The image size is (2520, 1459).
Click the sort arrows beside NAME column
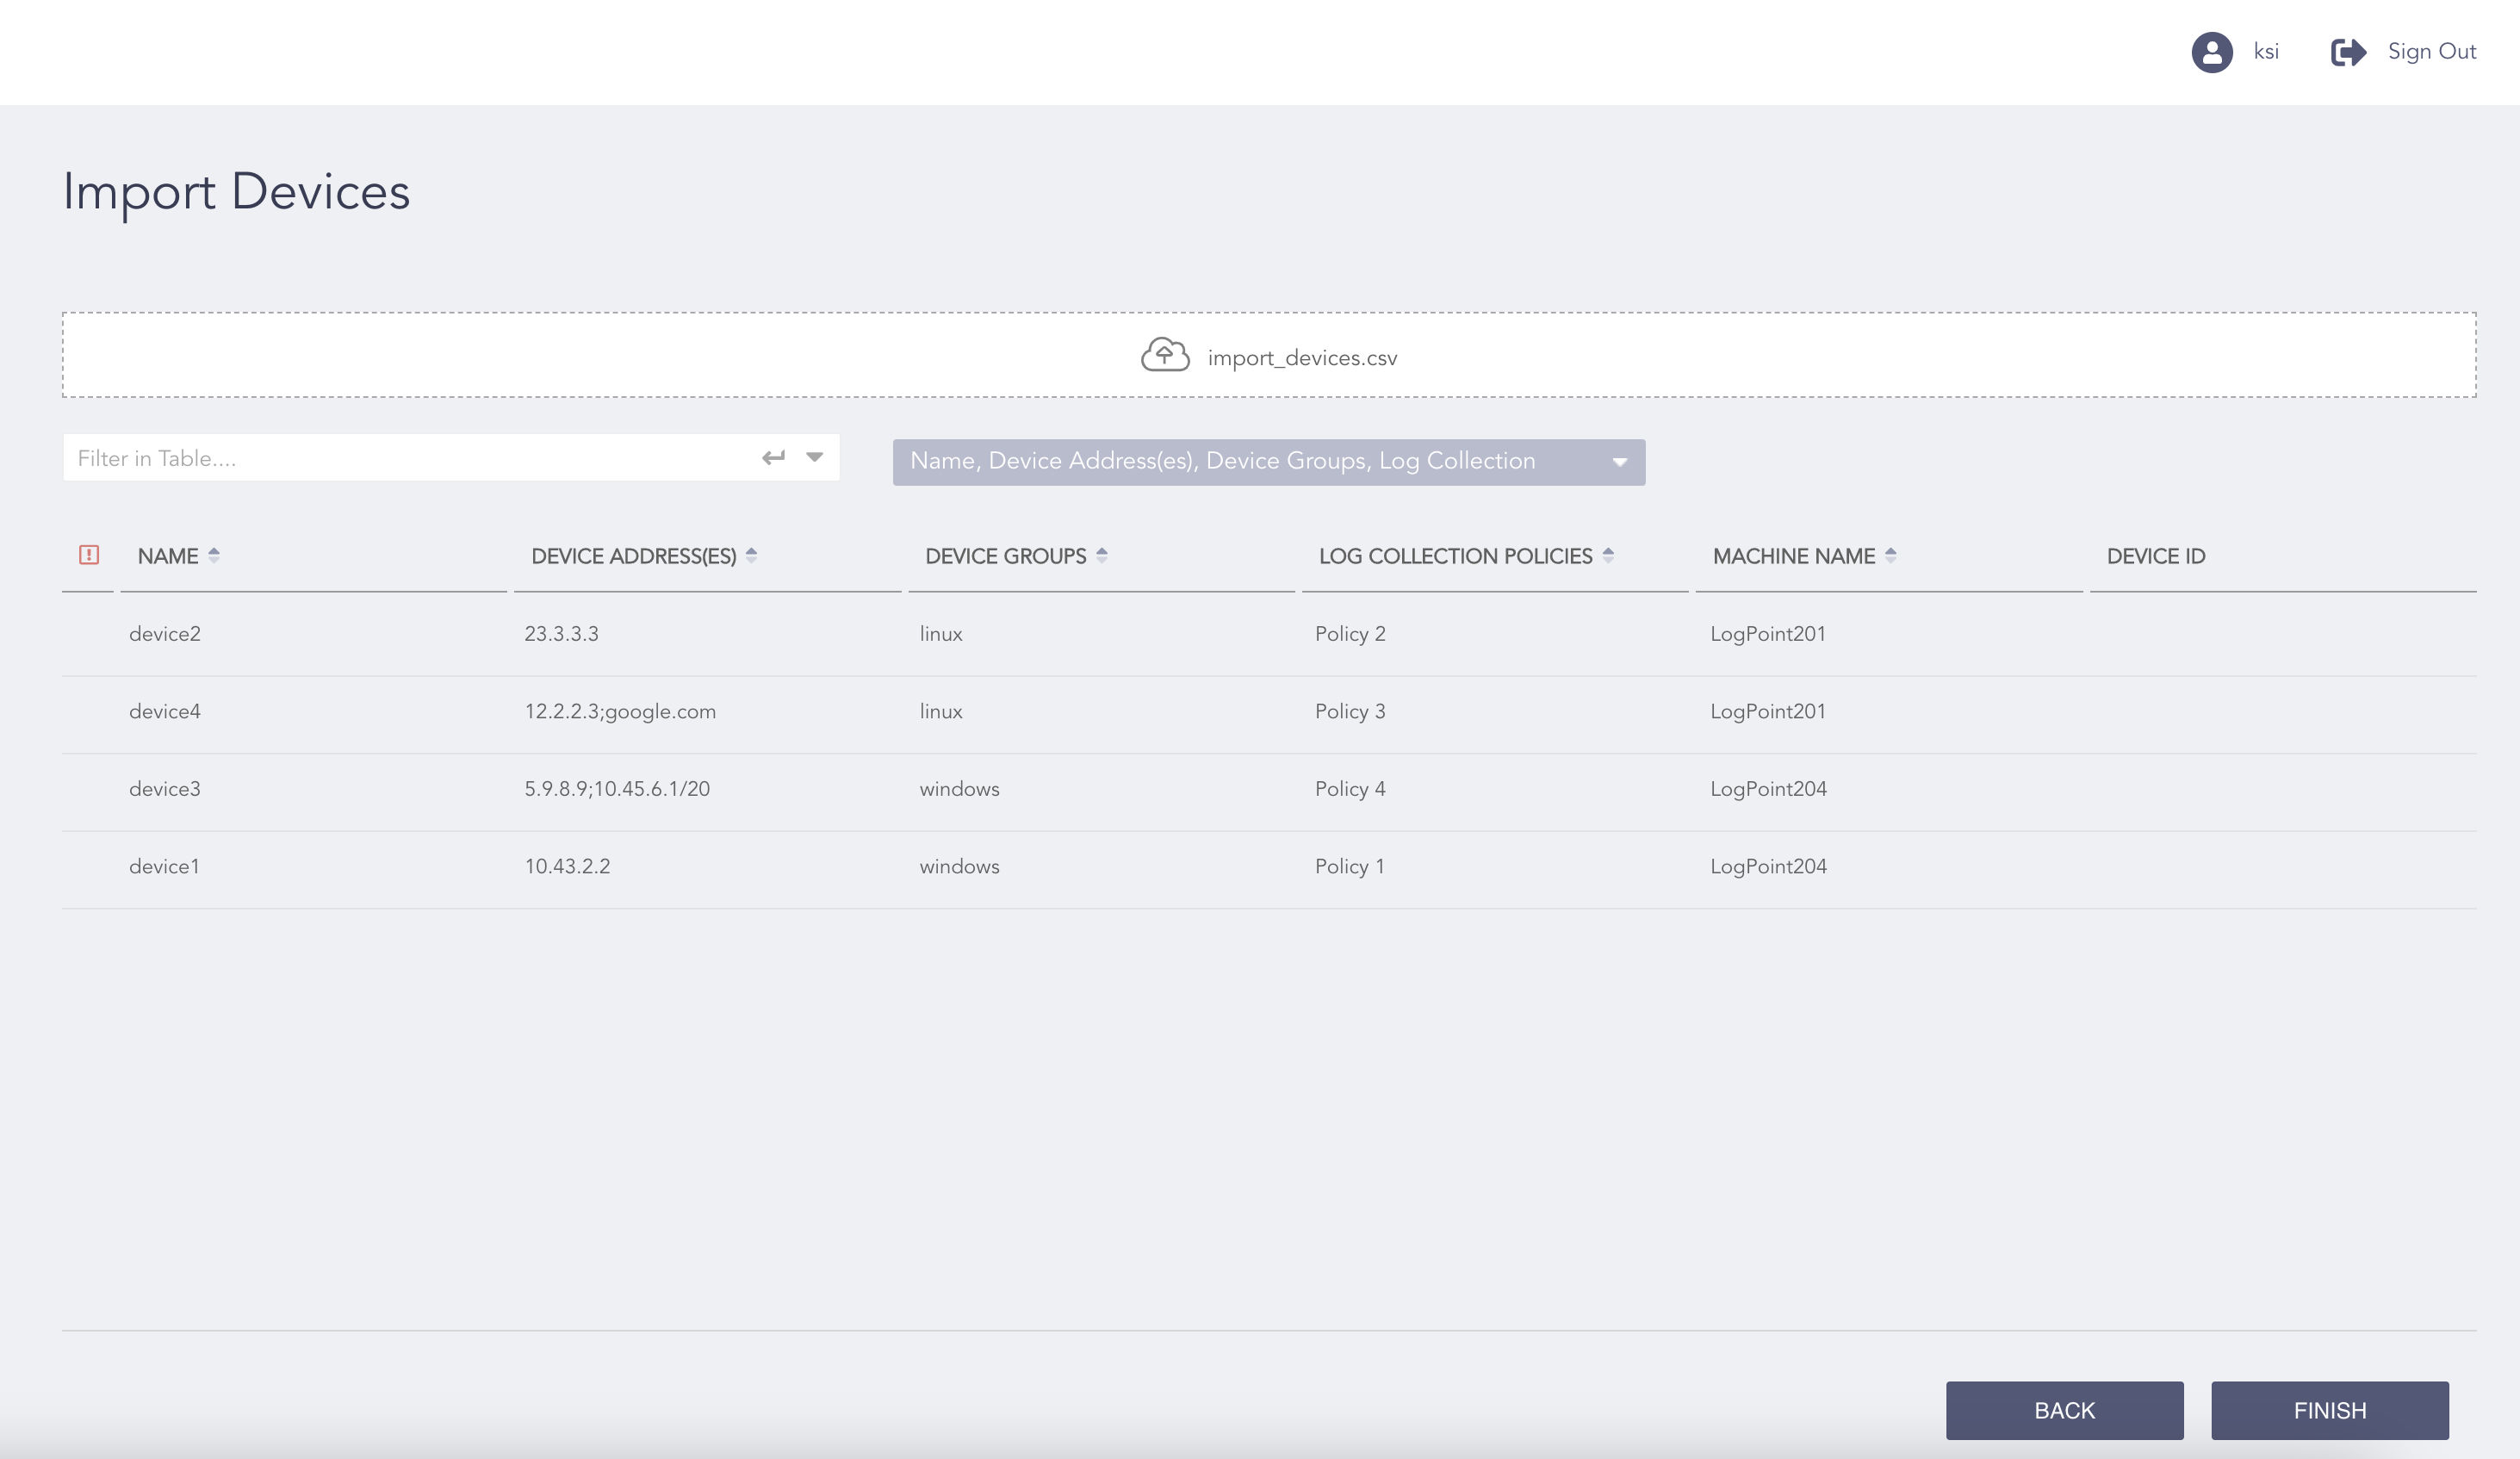coord(215,555)
